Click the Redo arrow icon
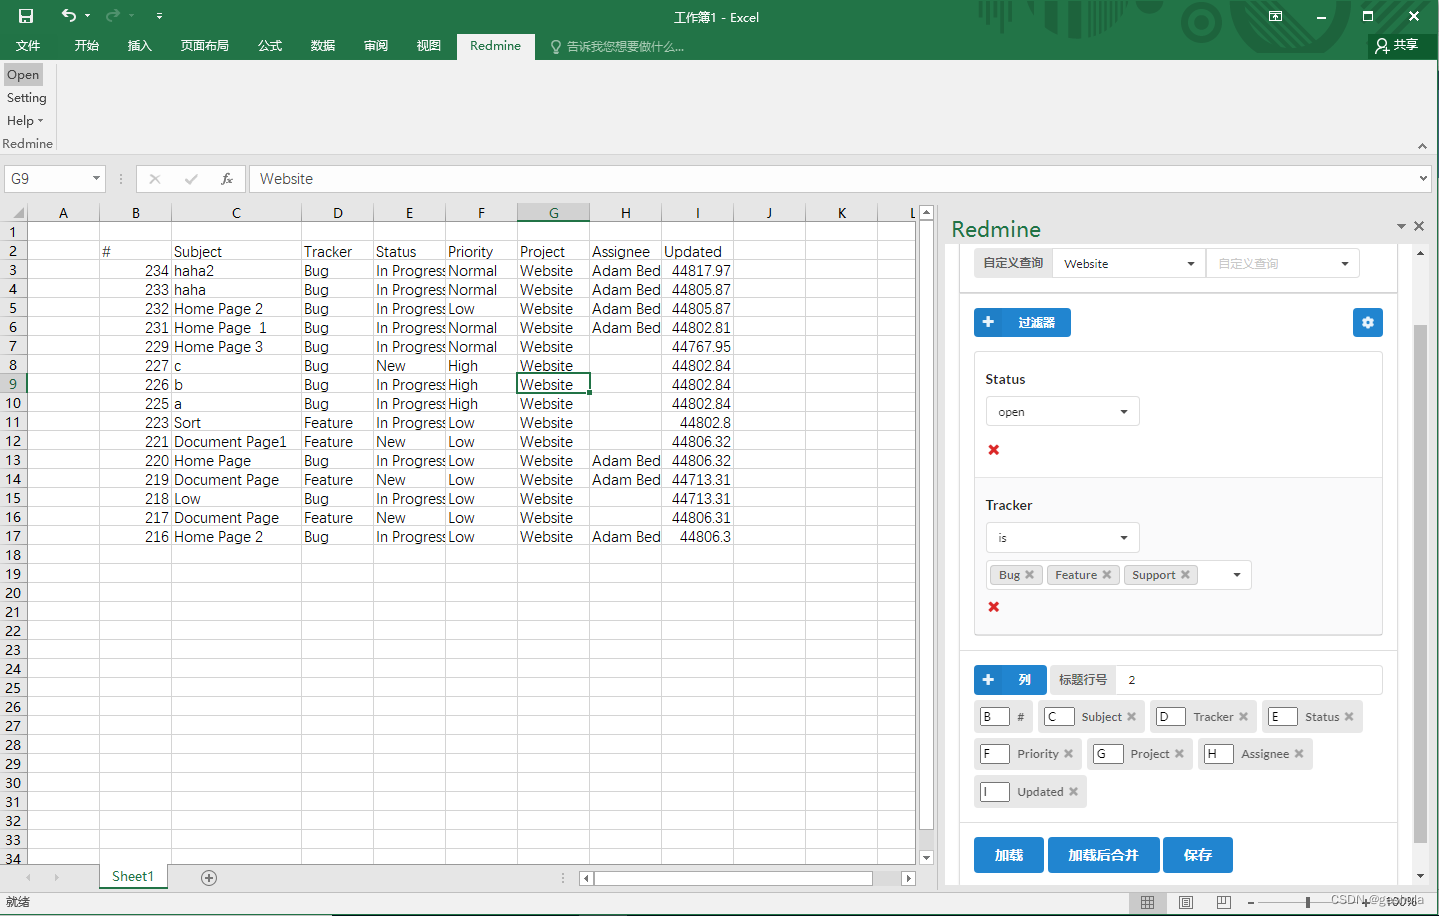 pyautogui.click(x=112, y=15)
